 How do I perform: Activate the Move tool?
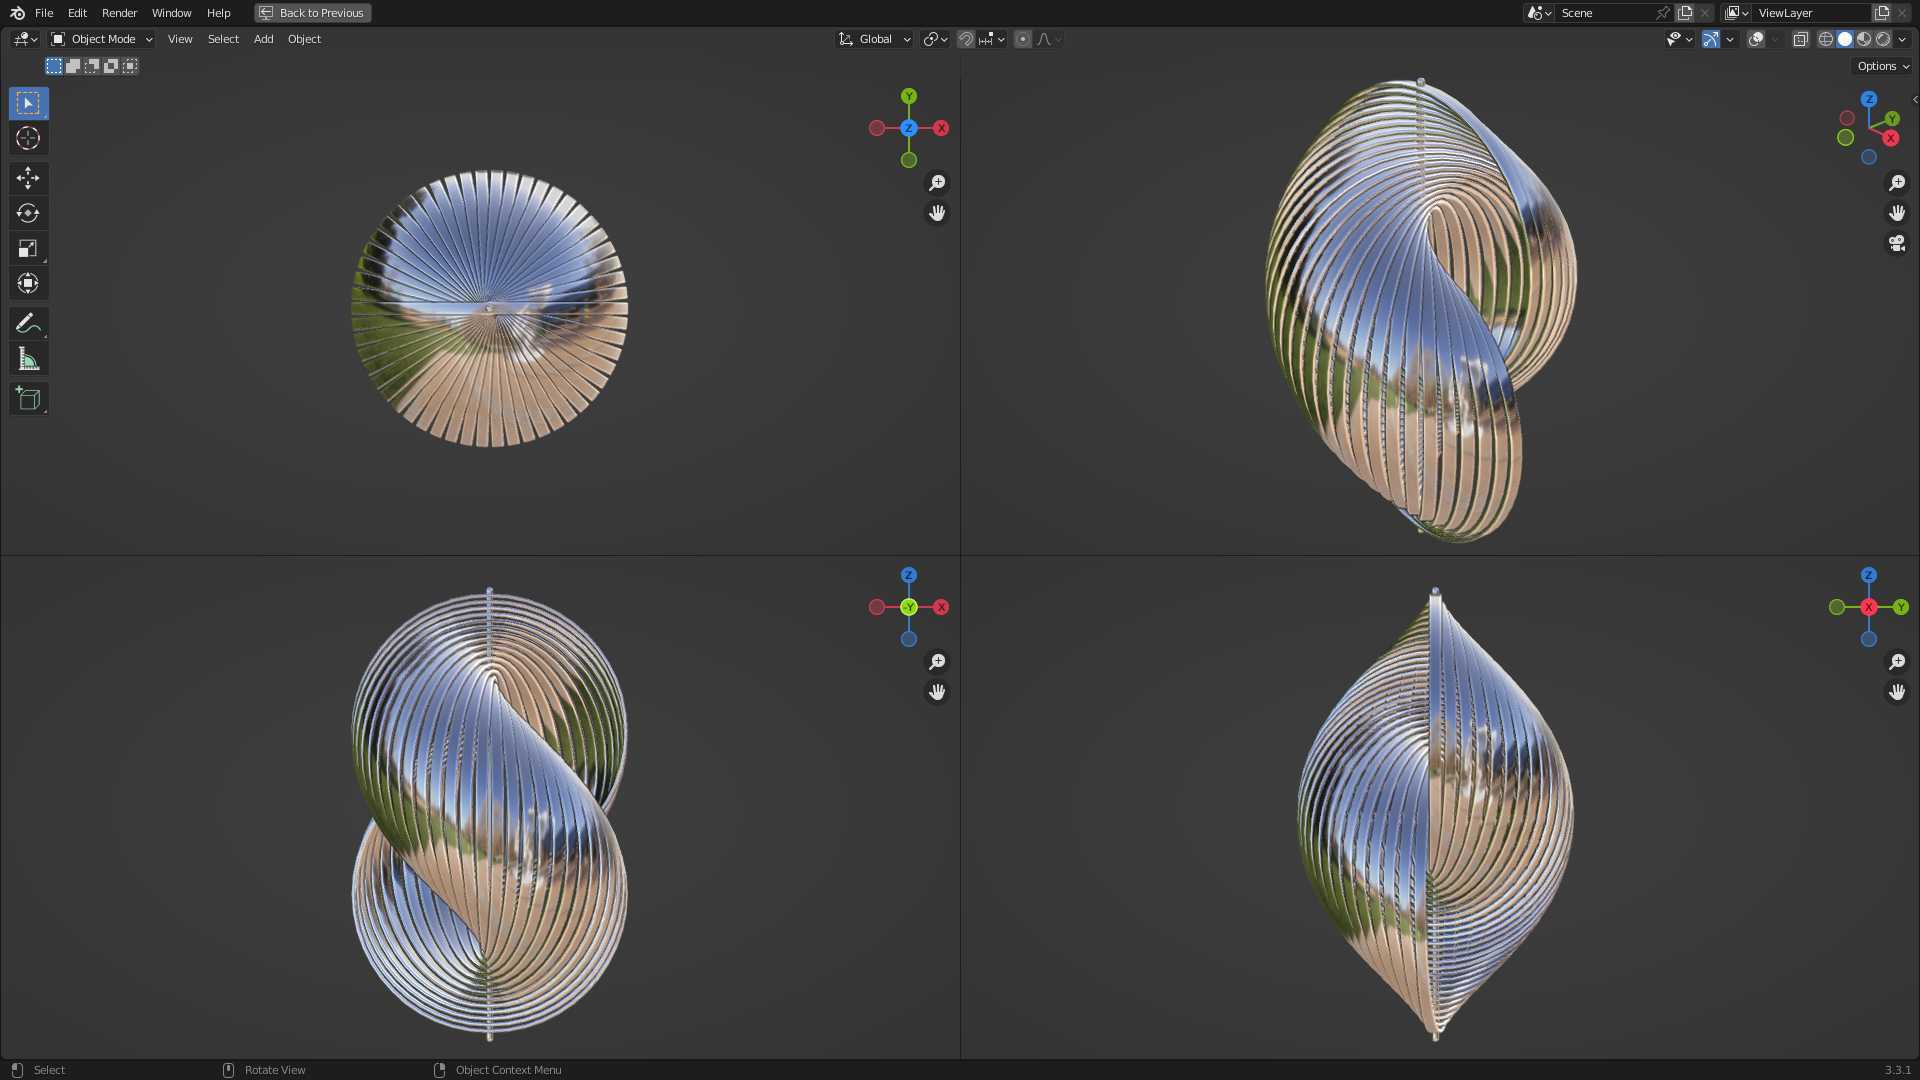click(x=28, y=178)
